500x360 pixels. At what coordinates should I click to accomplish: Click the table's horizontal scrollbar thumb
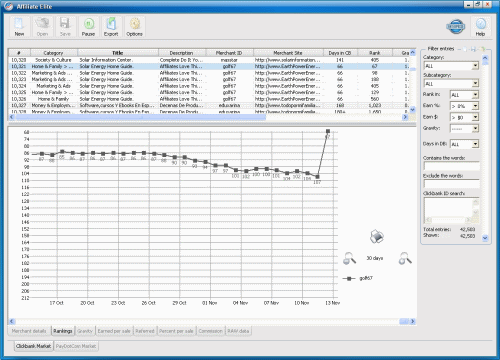coord(141,117)
